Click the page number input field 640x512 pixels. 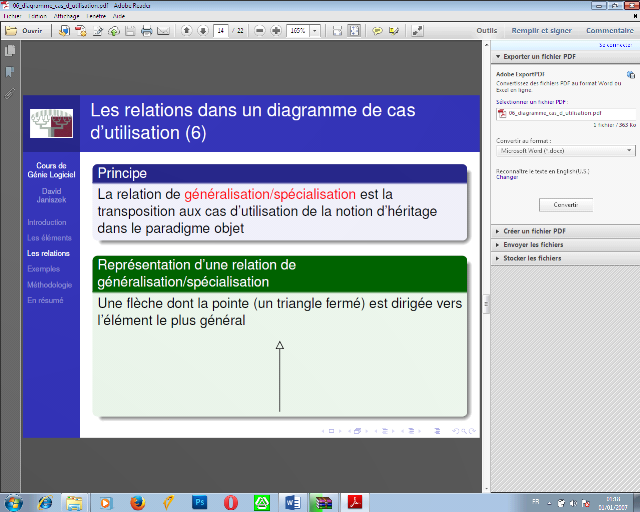click(x=220, y=31)
